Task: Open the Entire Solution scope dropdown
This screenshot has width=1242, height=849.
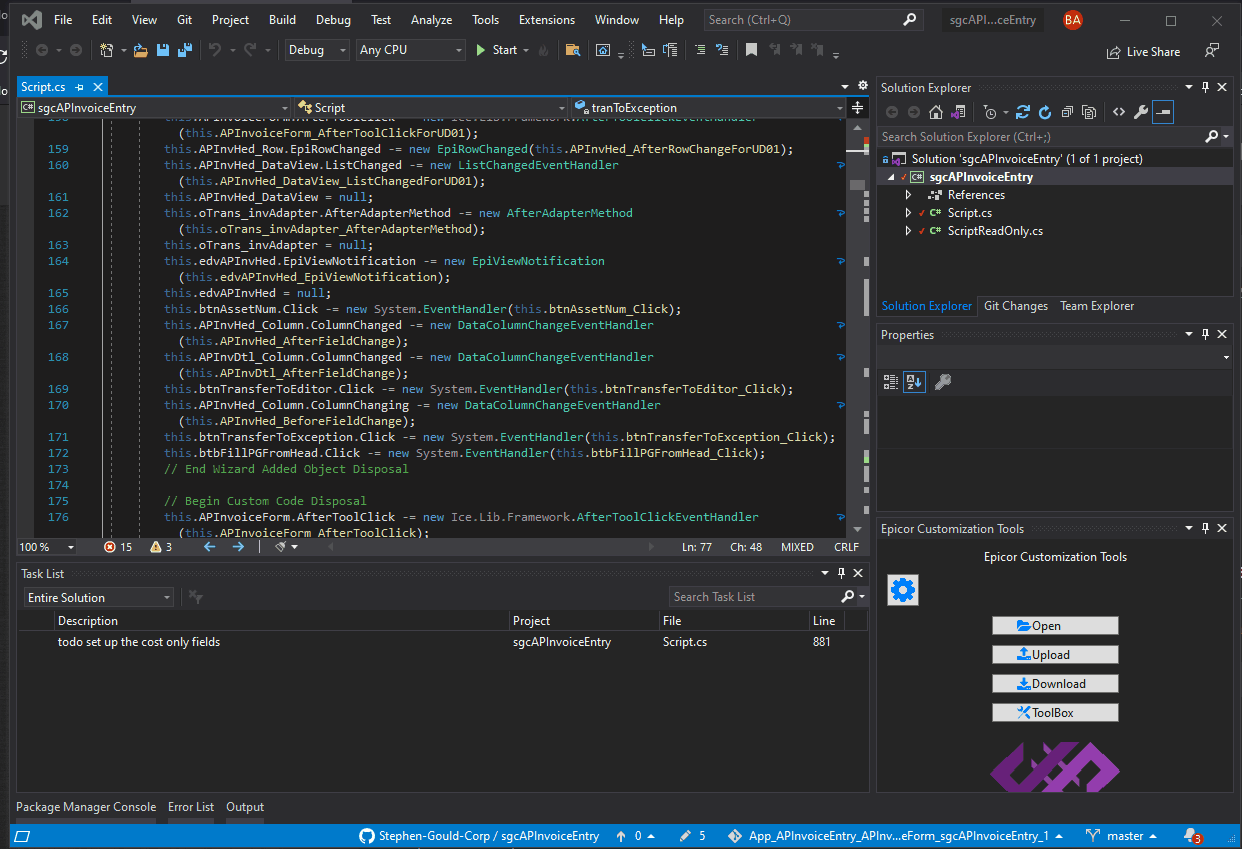Action: [98, 597]
